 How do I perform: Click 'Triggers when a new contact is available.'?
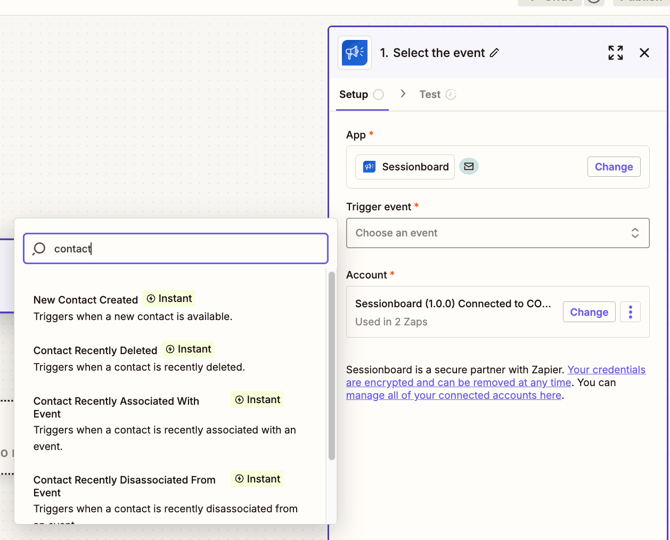(133, 317)
